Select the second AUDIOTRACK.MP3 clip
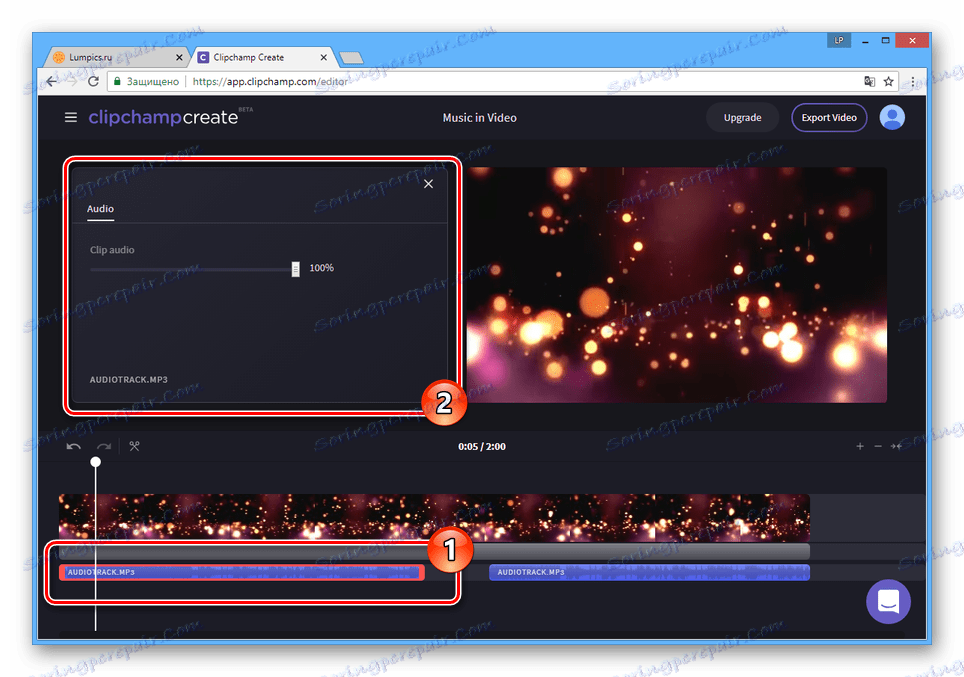 [649, 572]
